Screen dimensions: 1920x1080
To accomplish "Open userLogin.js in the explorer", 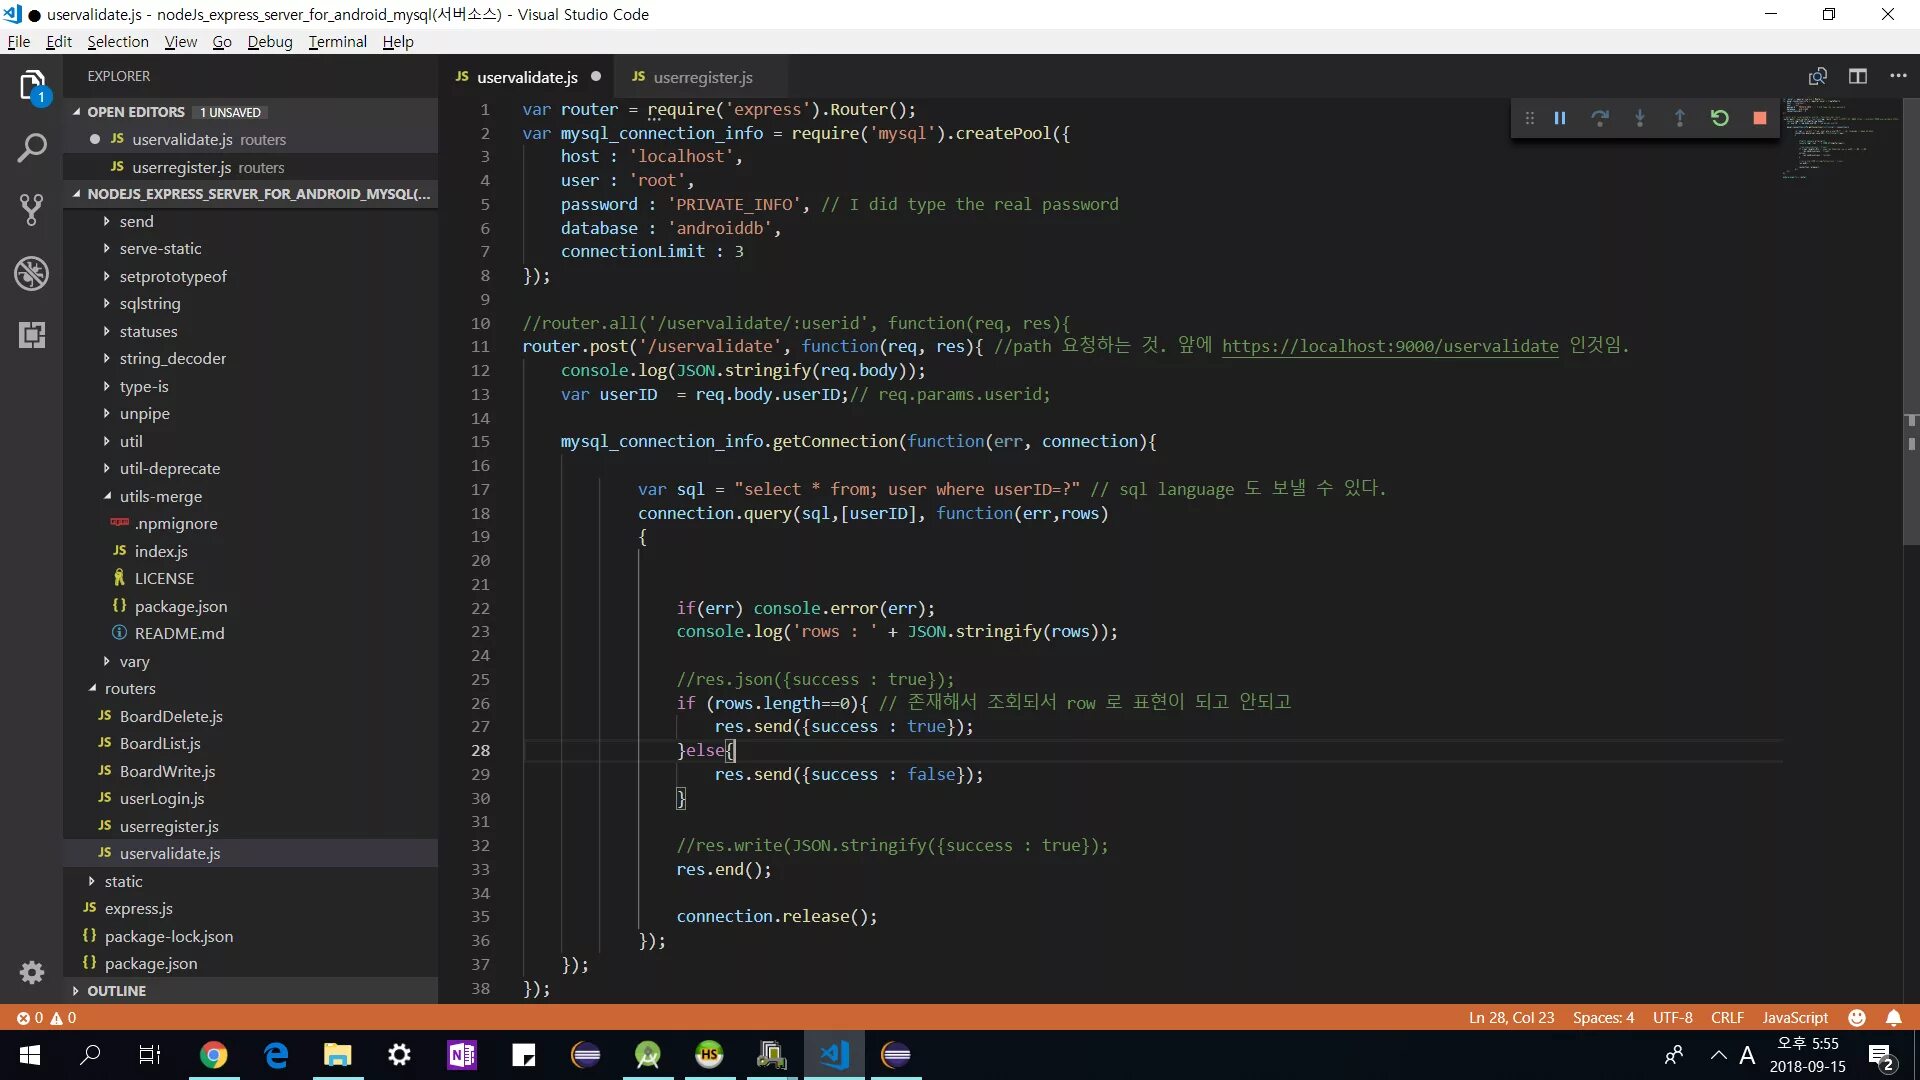I will click(162, 798).
